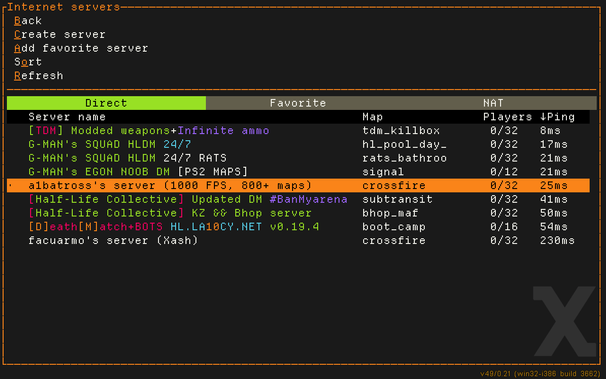Viewport: 606px width, 379px height.
Task: Click the 0/12 players value
Action: 504,172
